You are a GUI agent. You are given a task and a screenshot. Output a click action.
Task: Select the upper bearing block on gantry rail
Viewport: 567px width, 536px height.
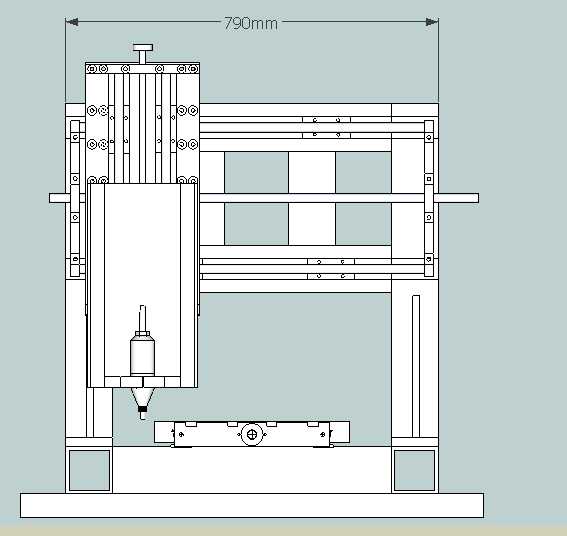pyautogui.click(x=326, y=127)
